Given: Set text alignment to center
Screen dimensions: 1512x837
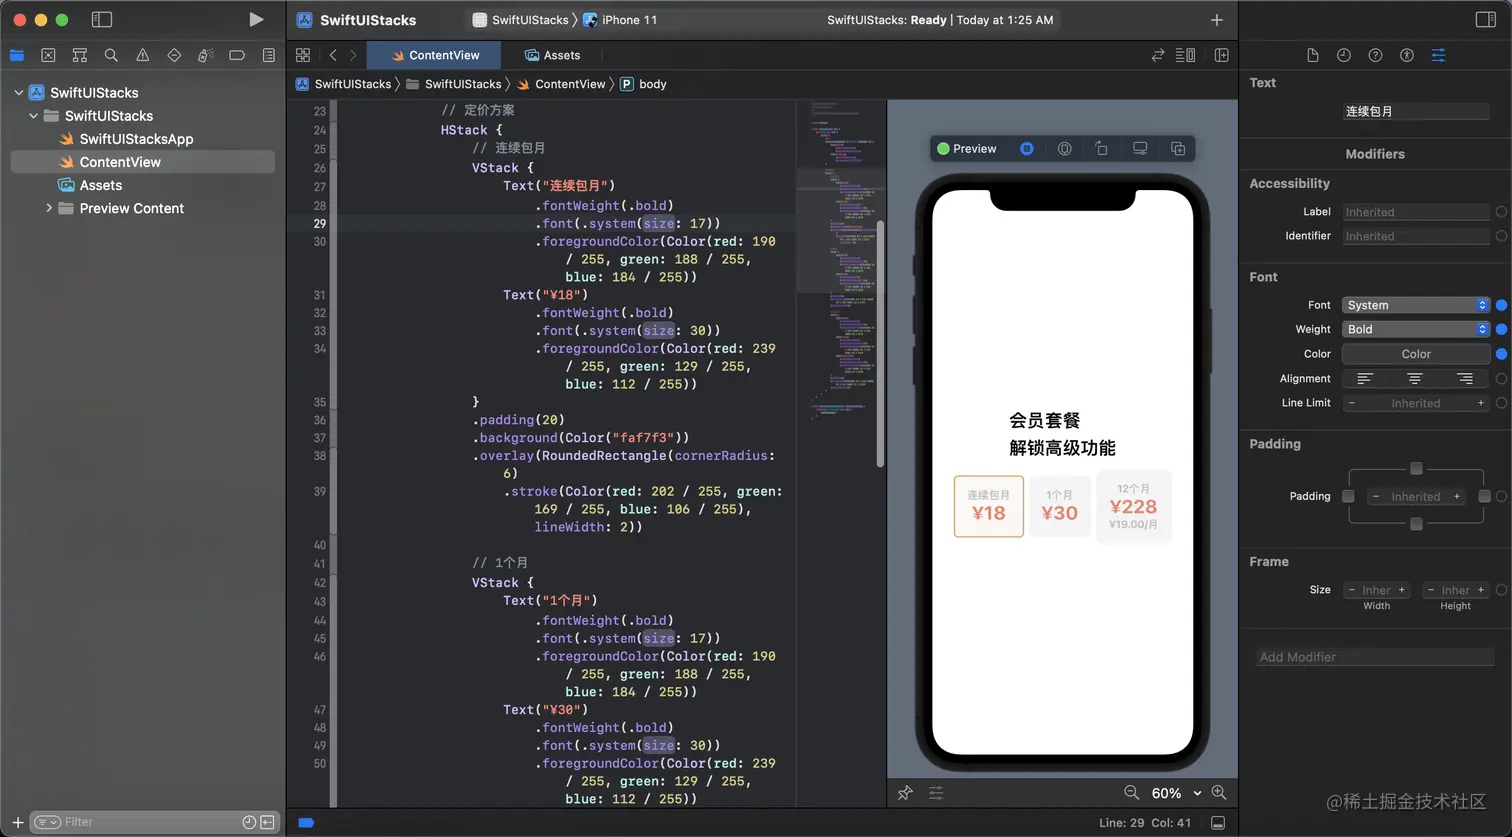Looking at the screenshot, I should coord(1415,379).
